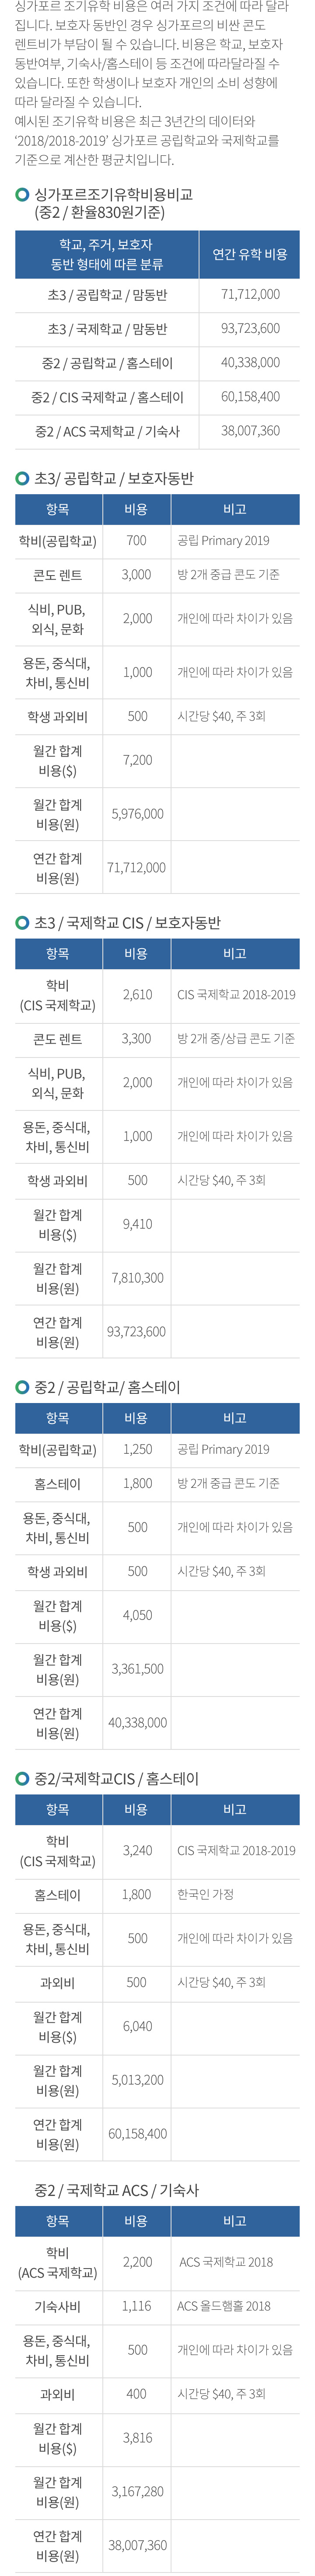
Task: Click the 중2 / ACS 국제학교 / 기숙사 comparison row
Action: click(157, 431)
